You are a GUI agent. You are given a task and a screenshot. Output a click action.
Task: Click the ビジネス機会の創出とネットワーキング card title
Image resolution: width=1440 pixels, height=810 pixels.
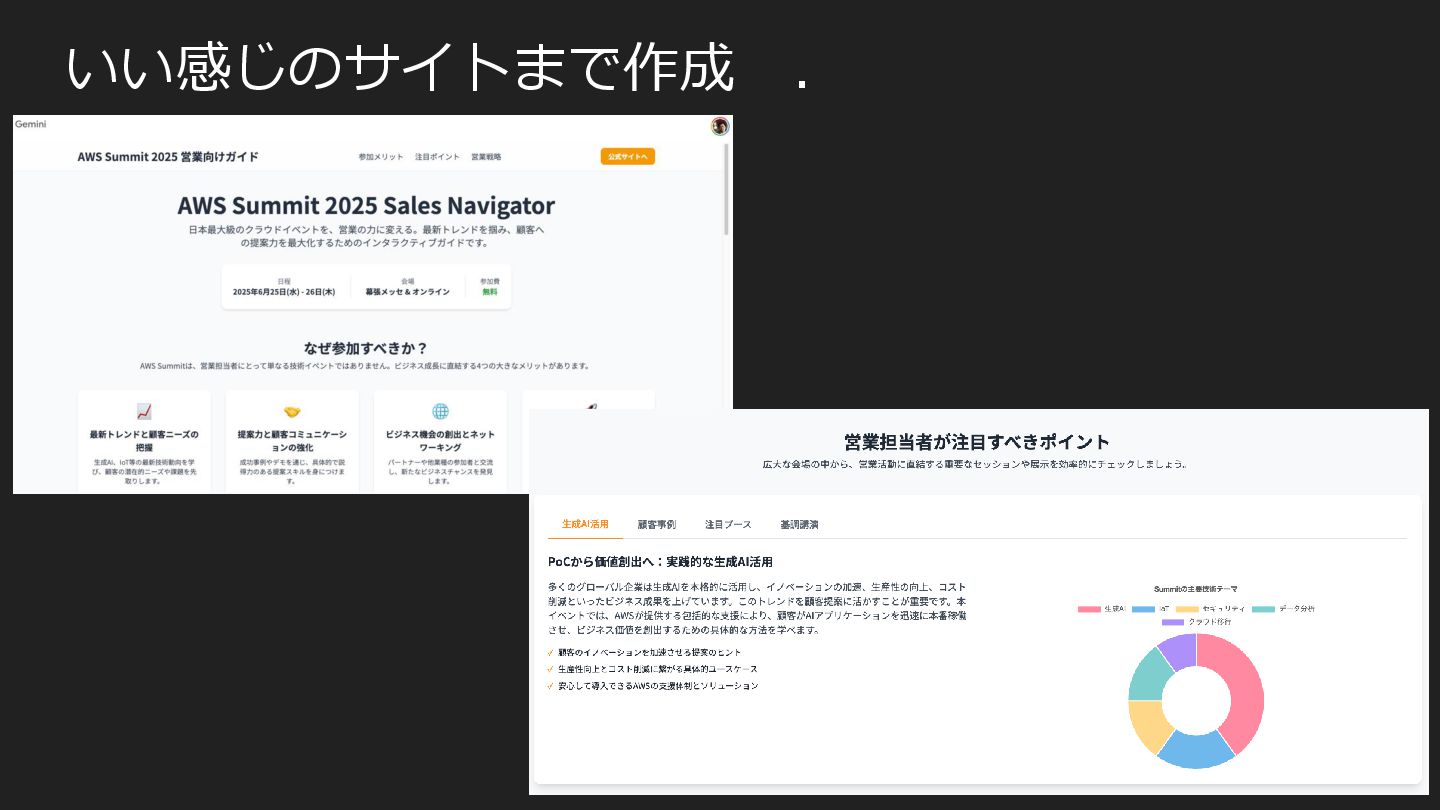[440, 441]
